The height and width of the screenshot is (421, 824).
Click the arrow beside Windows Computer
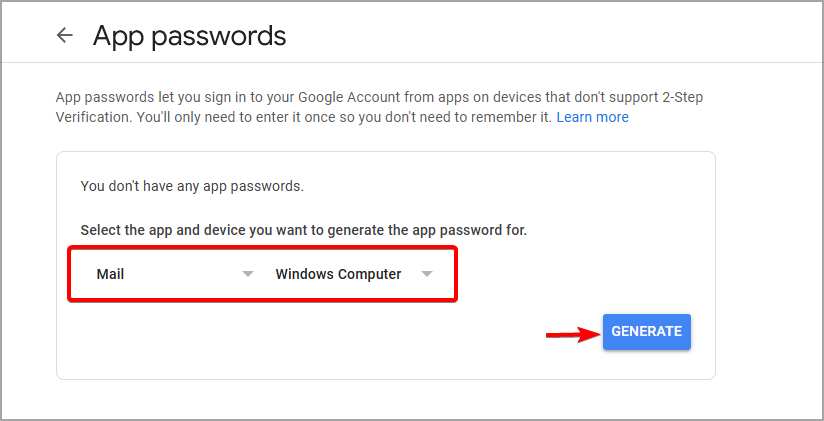(x=427, y=274)
